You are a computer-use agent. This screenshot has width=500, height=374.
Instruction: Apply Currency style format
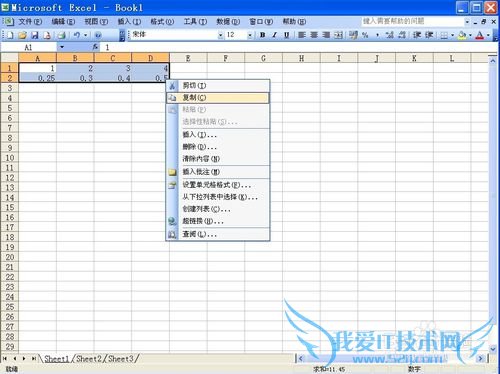click(x=353, y=35)
